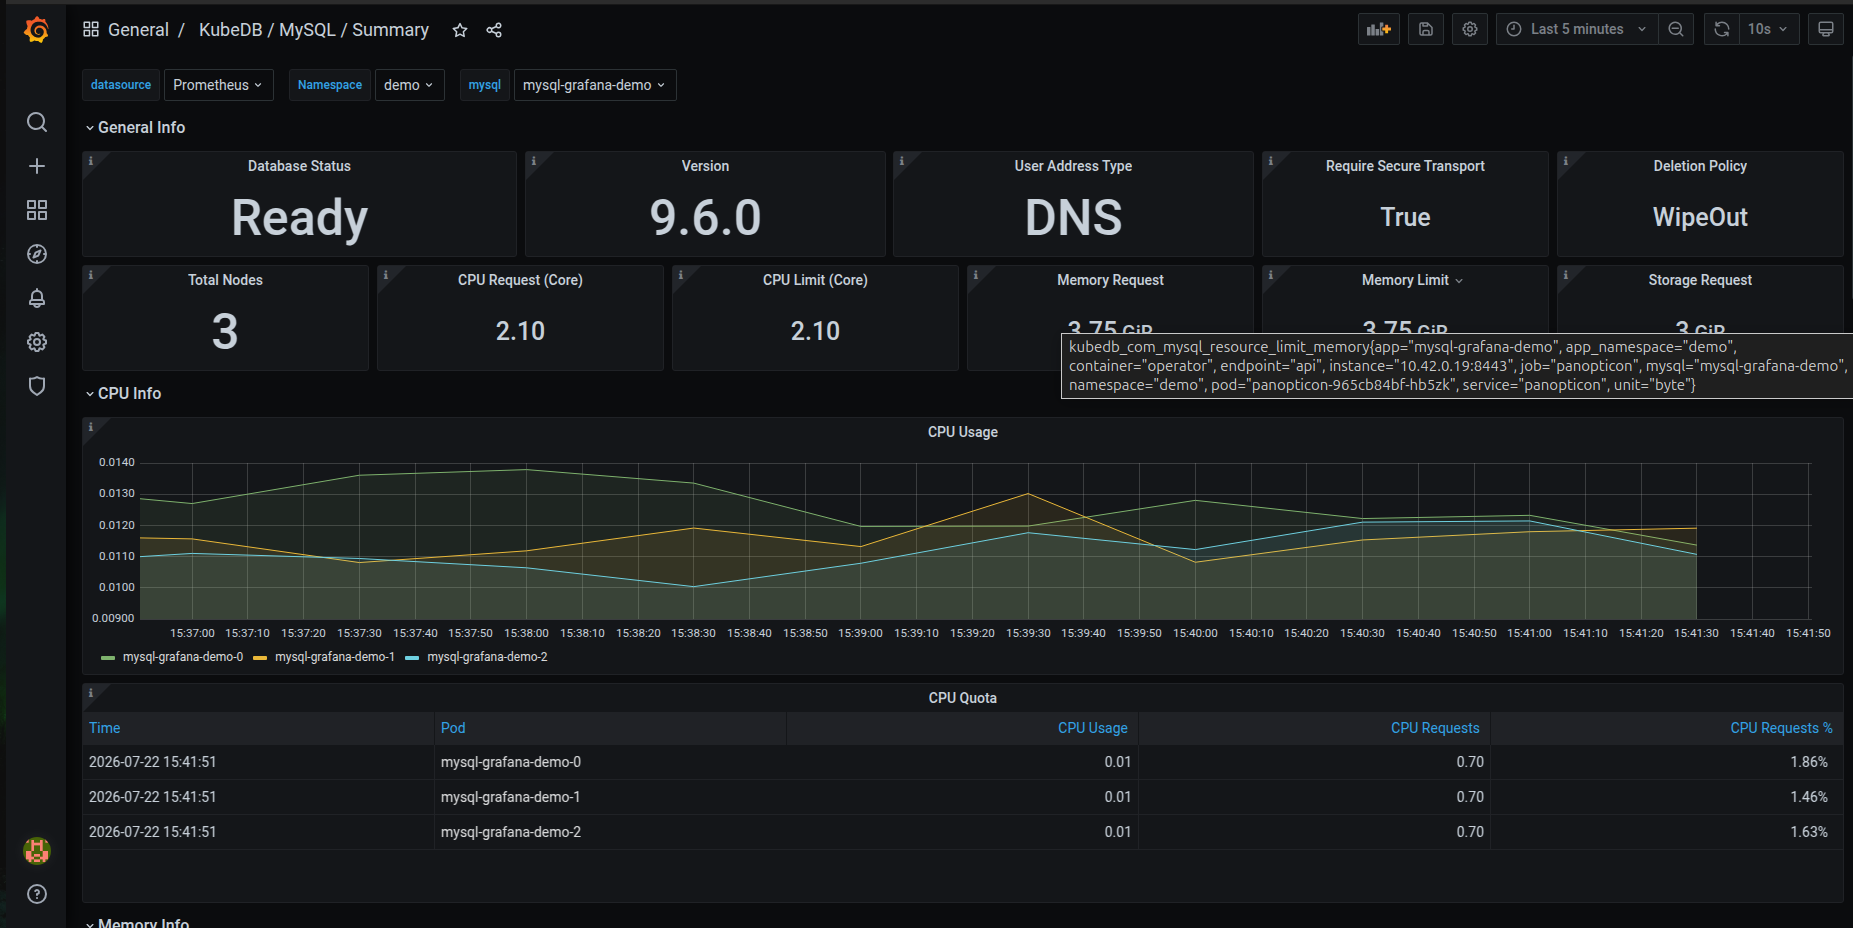The image size is (1853, 928).
Task: Show info icon on Version panel
Action: tap(534, 161)
